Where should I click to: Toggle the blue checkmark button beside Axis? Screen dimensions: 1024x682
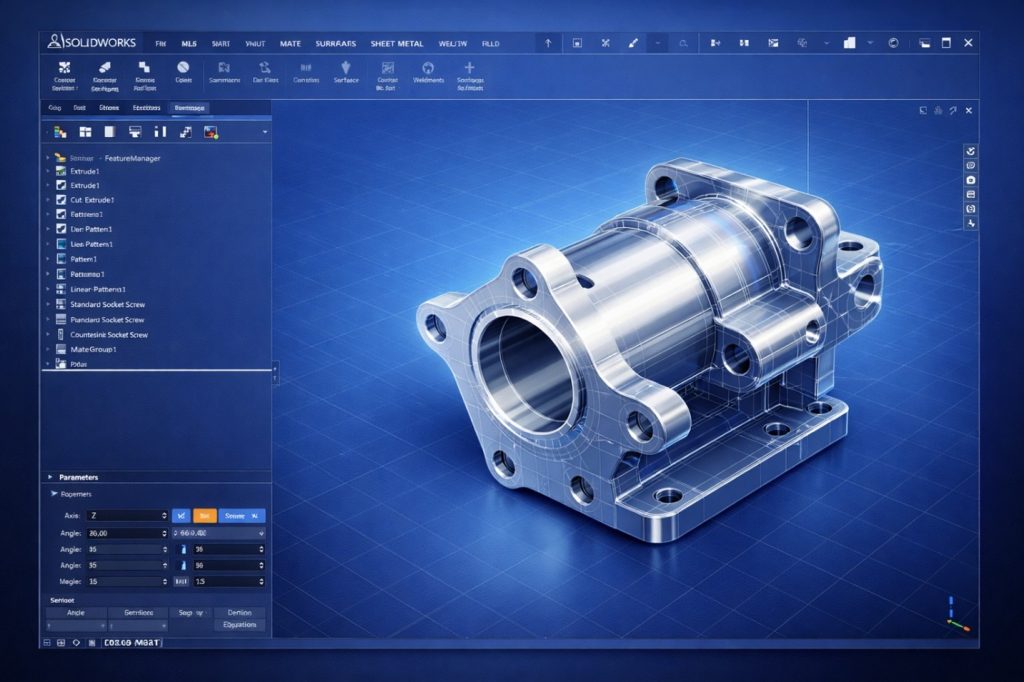pos(181,515)
